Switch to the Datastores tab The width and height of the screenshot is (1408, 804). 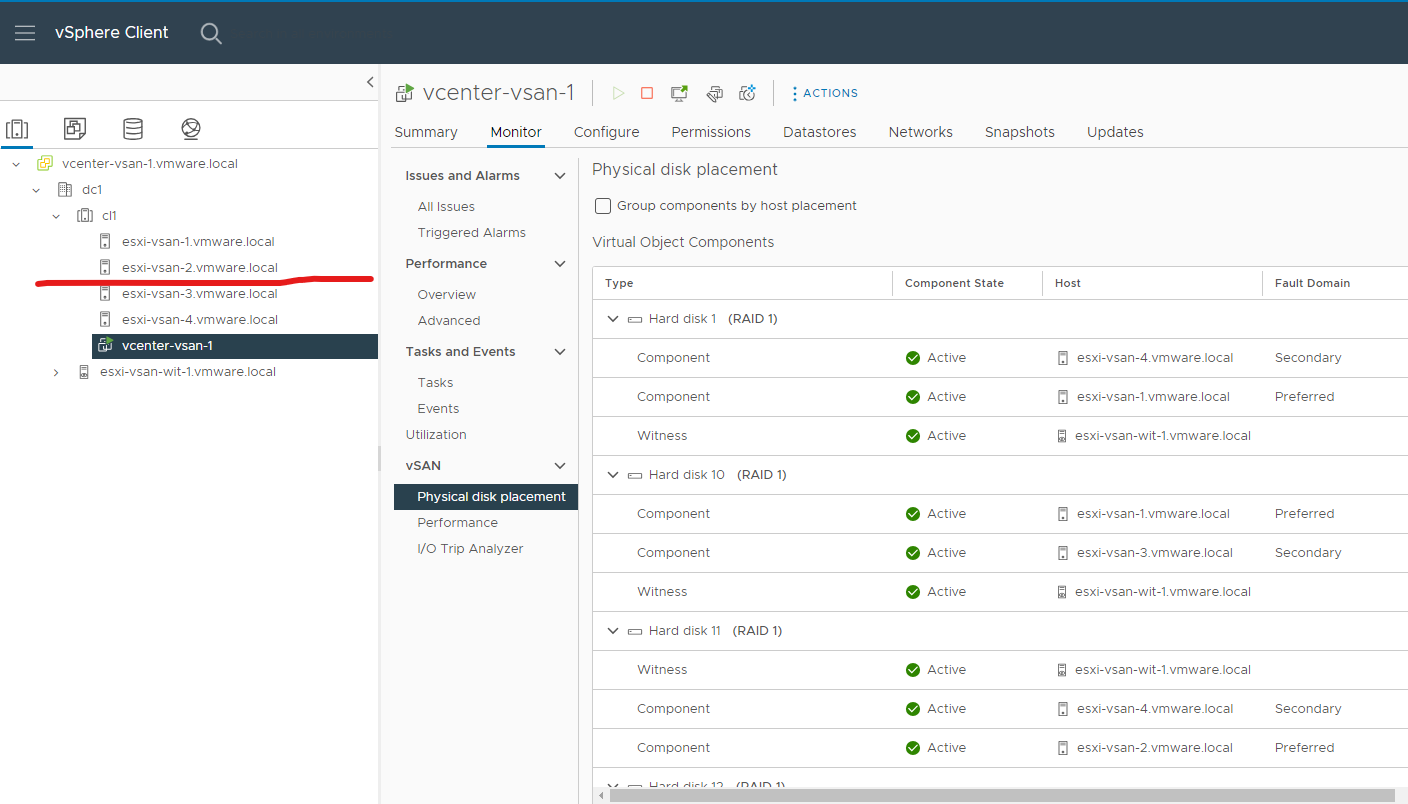[x=820, y=132]
